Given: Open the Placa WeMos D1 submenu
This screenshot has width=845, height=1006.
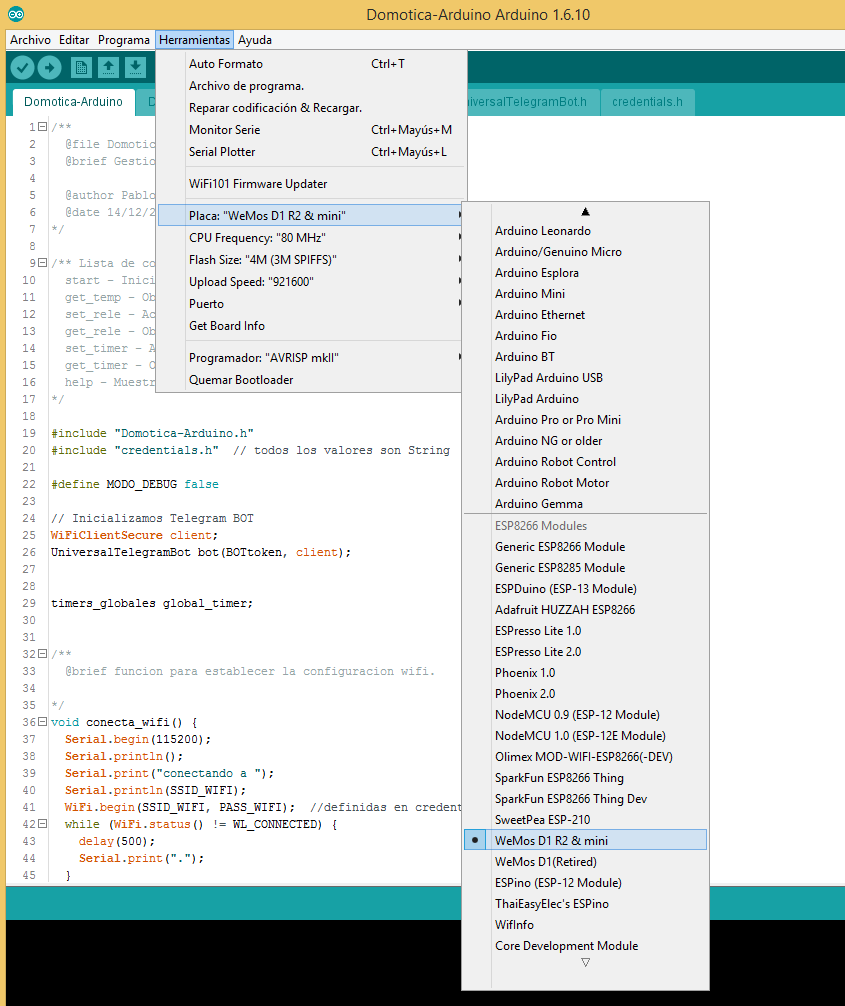Looking at the screenshot, I should tap(311, 216).
